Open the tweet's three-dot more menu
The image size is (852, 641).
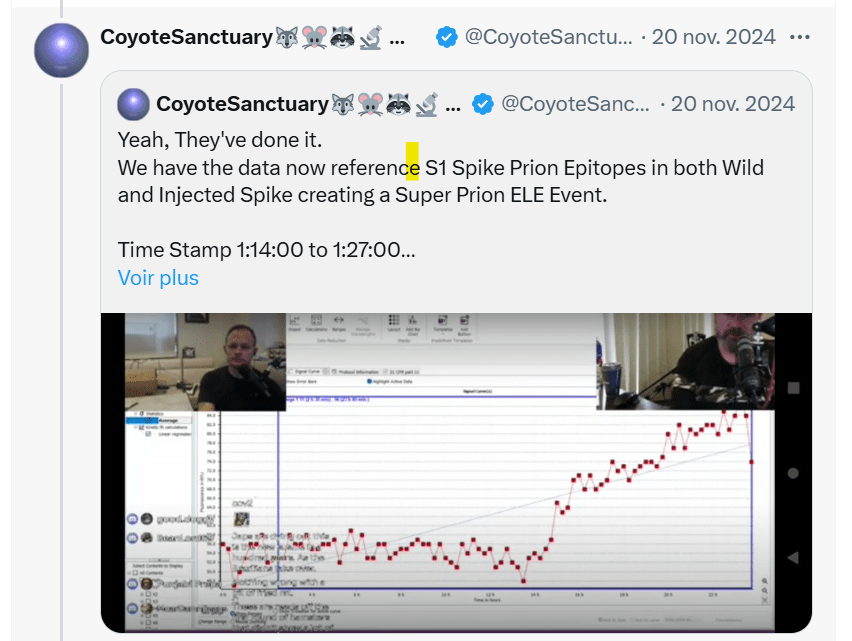800,38
